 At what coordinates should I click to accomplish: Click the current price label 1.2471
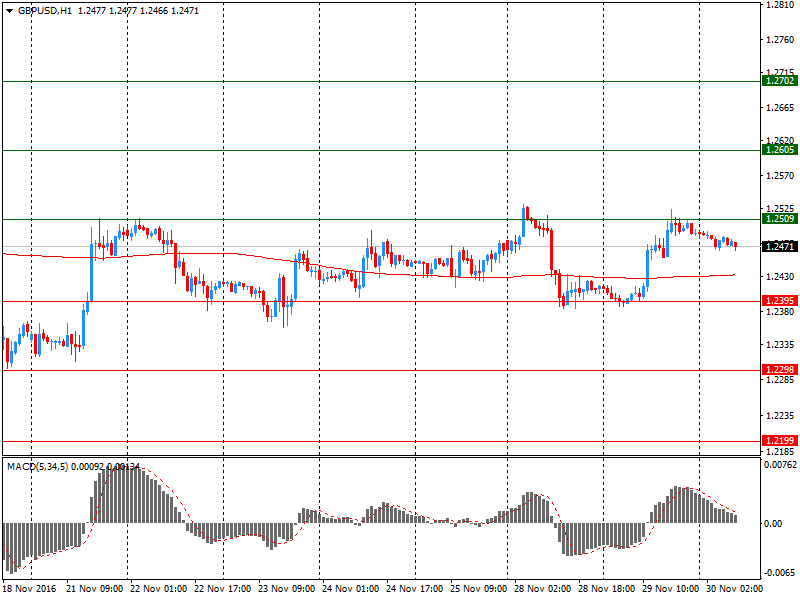click(779, 246)
